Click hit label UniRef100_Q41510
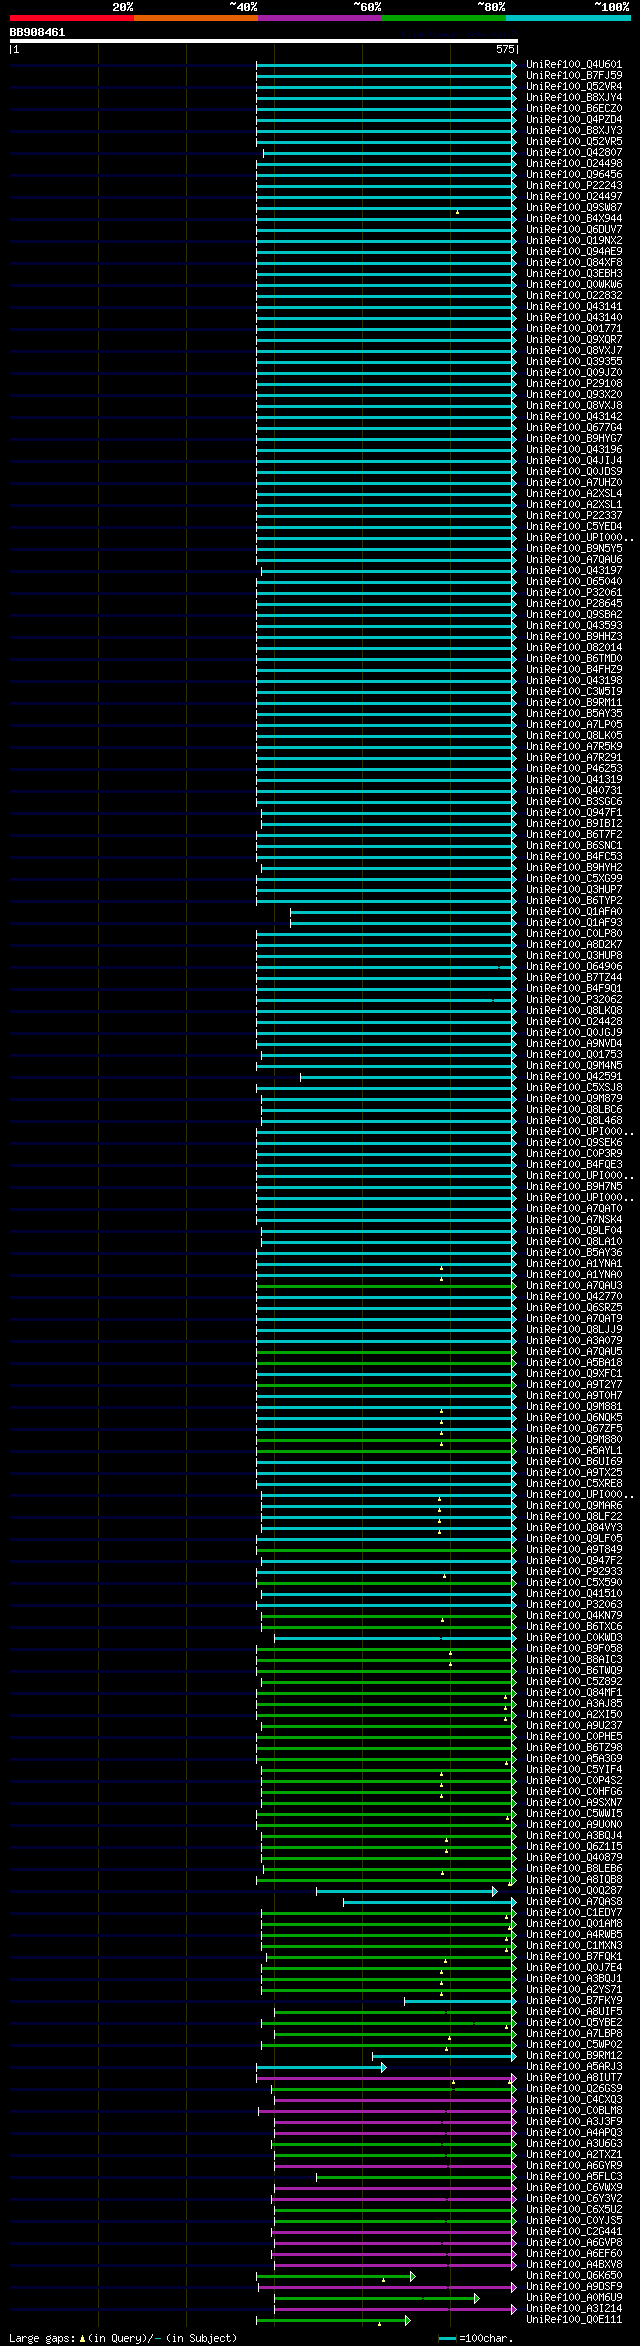The image size is (640, 2346). 574,1594
